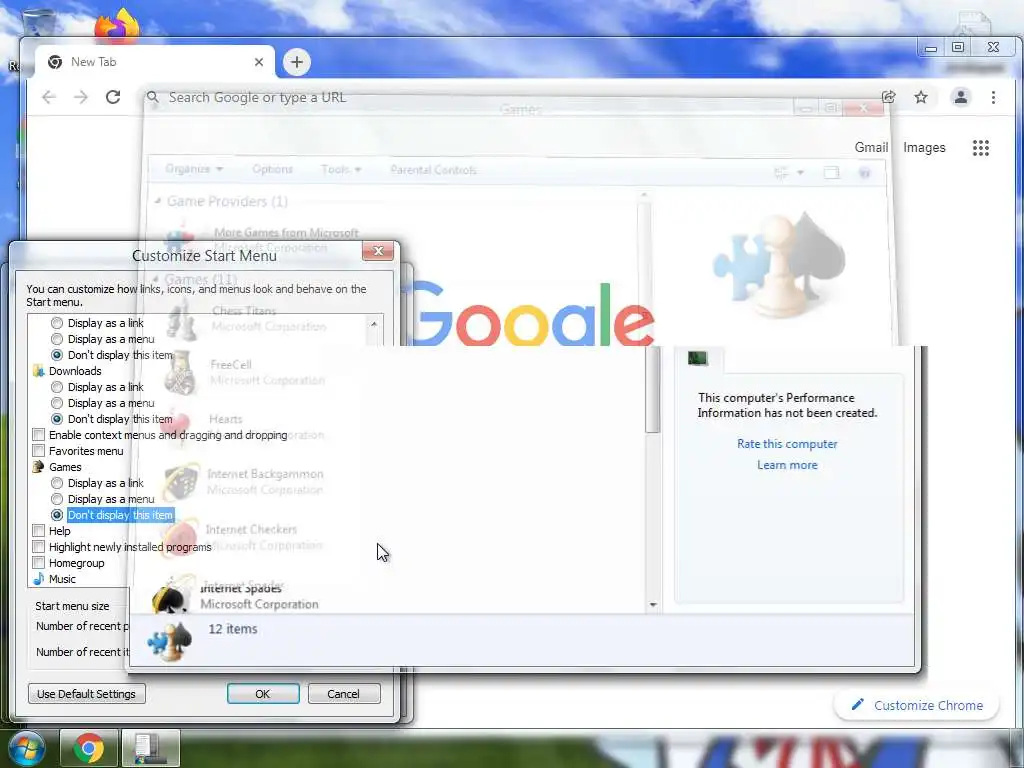1024x768 pixels.
Task: Close the Customize Start Menu dialog
Action: point(377,251)
